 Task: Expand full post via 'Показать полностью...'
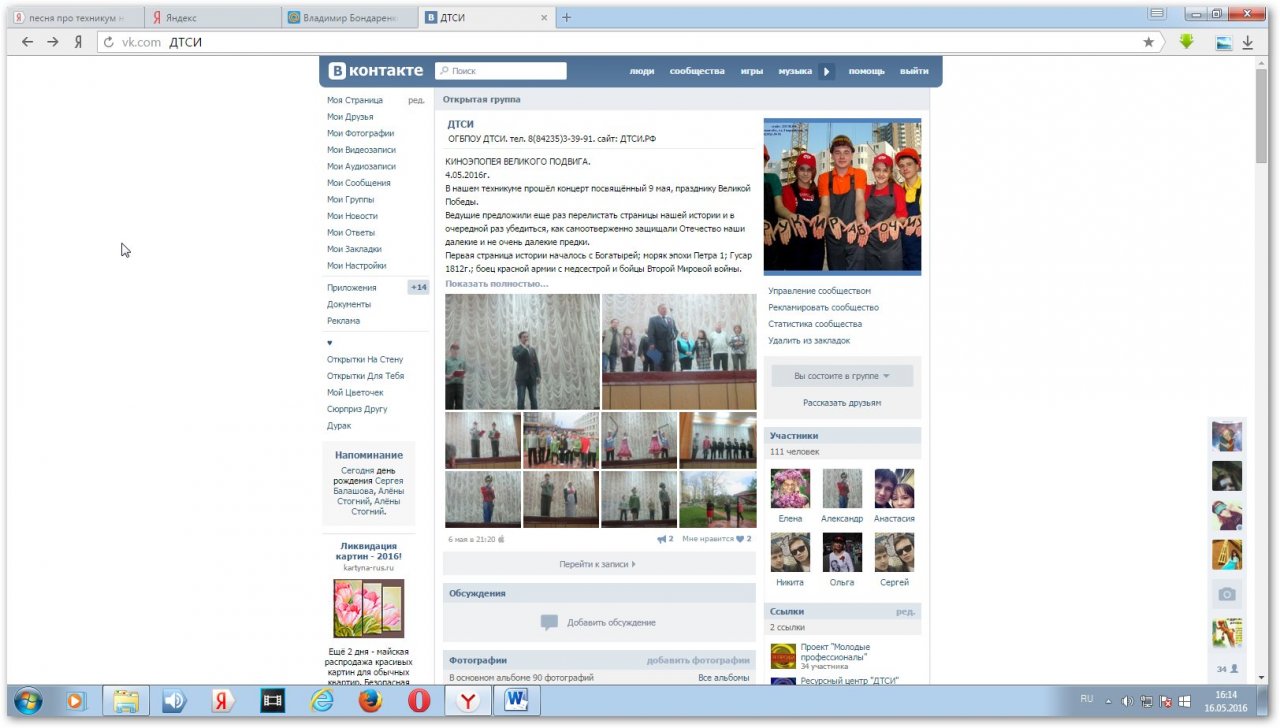pyautogui.click(x=497, y=284)
